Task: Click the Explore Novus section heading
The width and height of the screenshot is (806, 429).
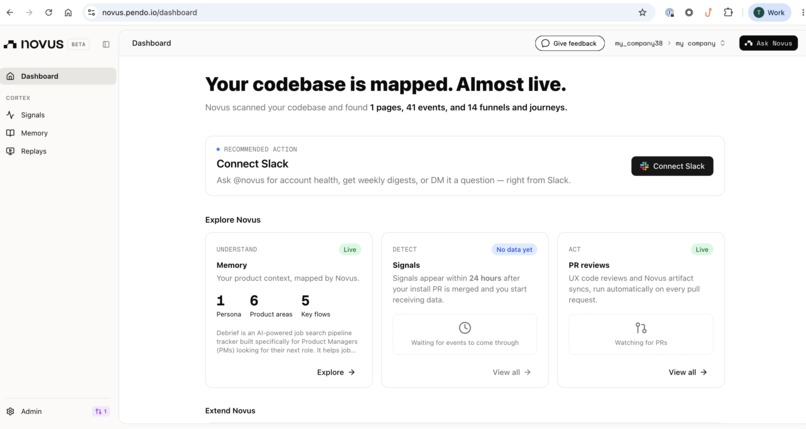Action: [x=233, y=220]
